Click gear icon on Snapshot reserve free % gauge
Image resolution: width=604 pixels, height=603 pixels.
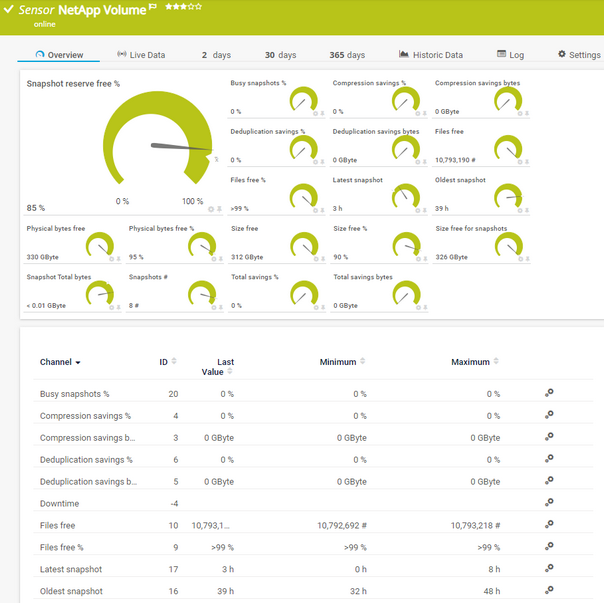tap(211, 209)
